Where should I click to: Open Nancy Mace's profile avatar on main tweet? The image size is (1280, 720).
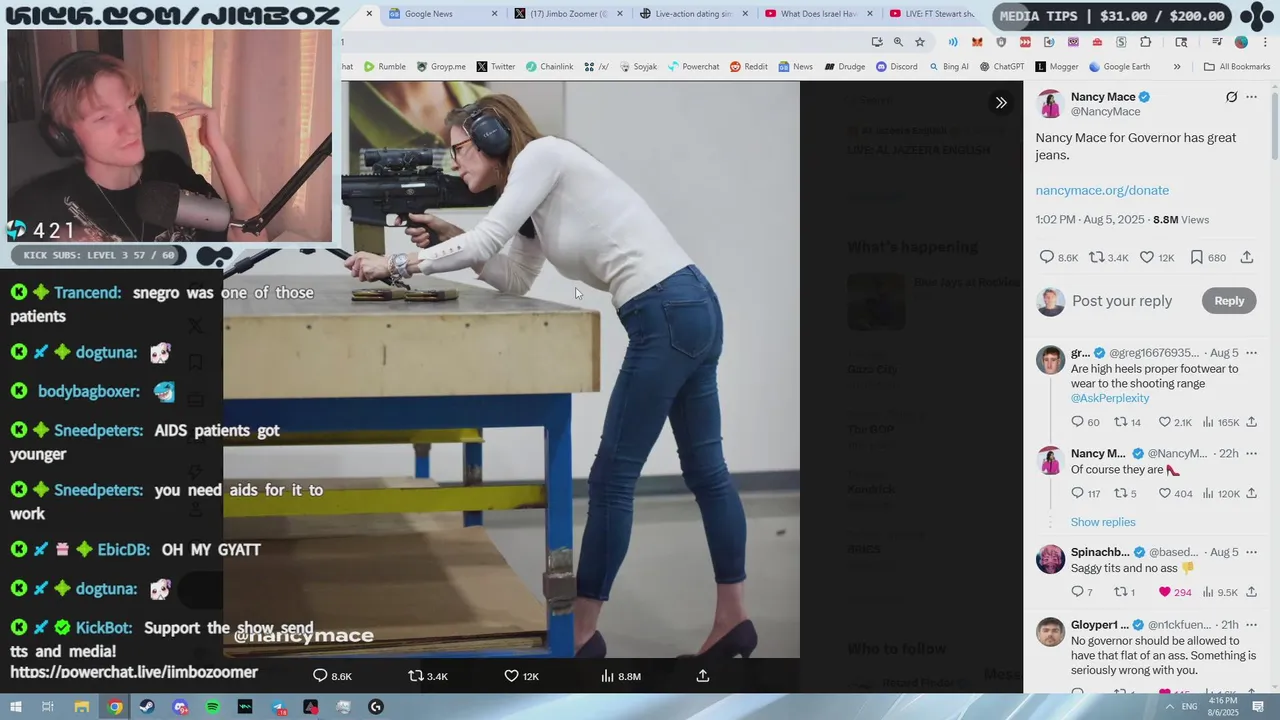[1050, 104]
